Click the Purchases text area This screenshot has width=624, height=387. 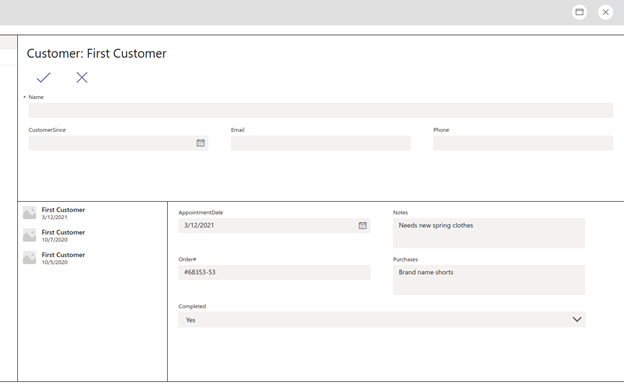489,280
